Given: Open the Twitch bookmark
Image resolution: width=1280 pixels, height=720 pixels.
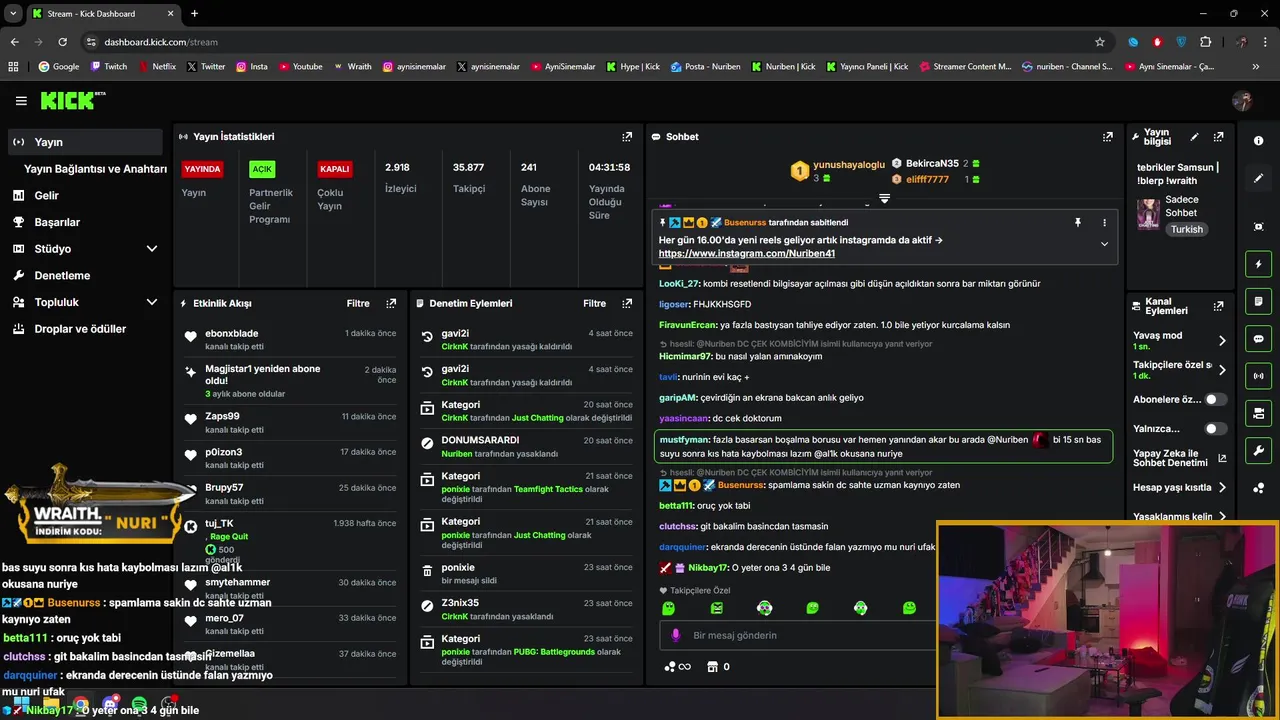Looking at the screenshot, I should coord(109,67).
